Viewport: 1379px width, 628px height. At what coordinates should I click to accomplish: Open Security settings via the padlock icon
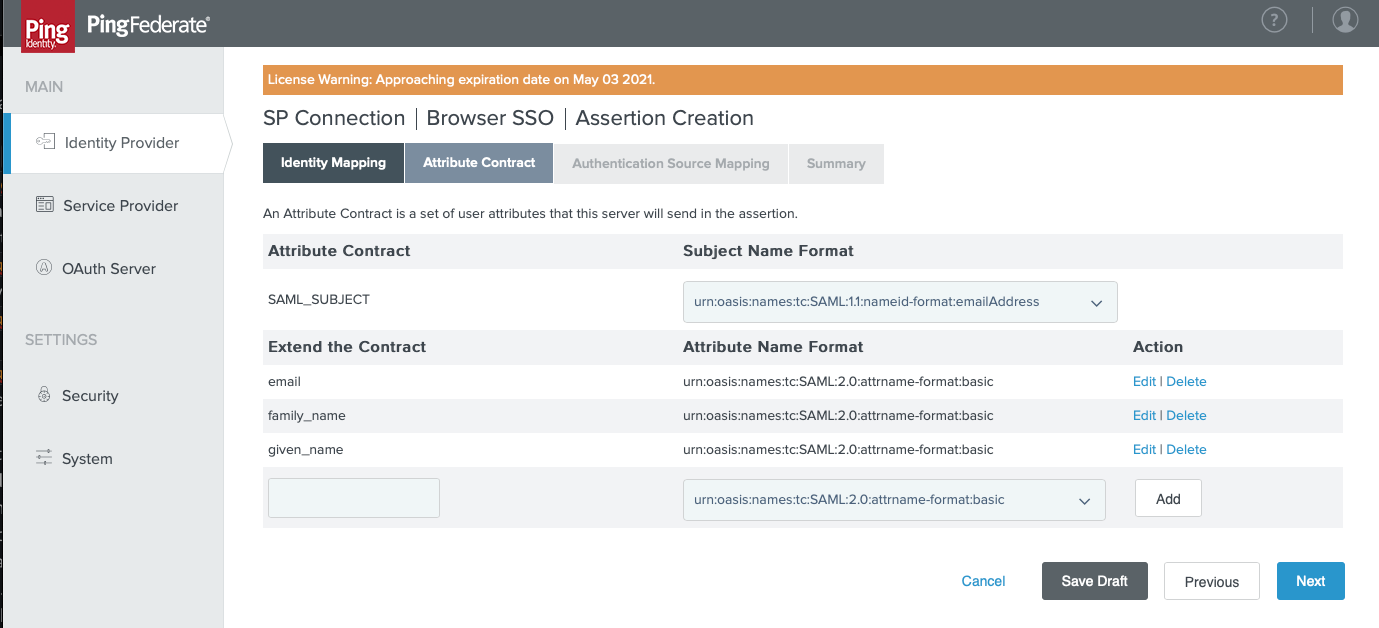[x=44, y=394]
